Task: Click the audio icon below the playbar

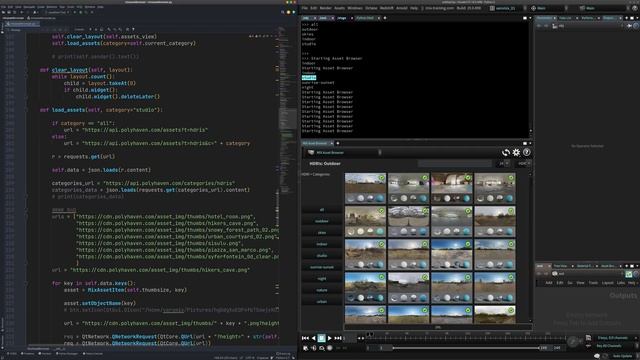Action: click(x=313, y=348)
